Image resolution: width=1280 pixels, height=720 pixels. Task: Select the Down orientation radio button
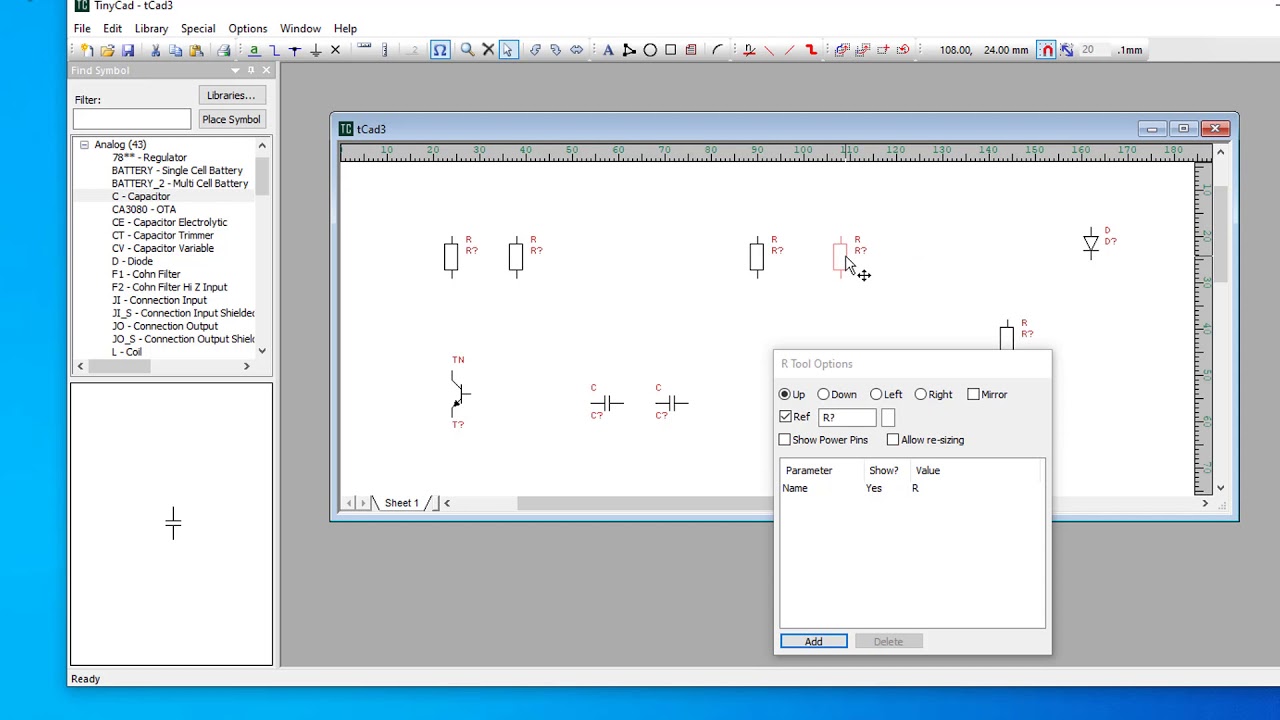point(823,395)
